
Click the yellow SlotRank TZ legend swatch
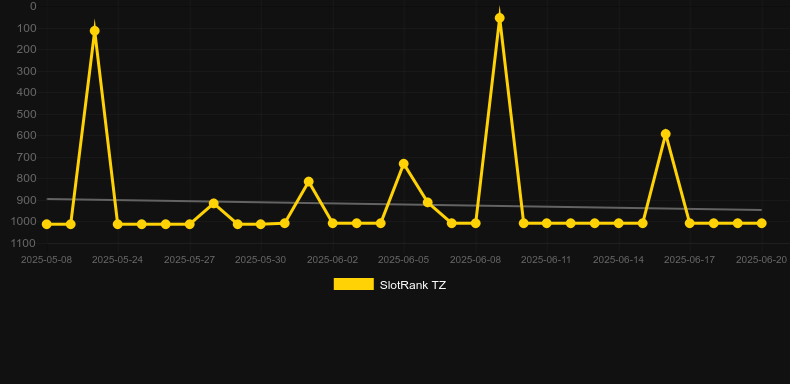354,284
